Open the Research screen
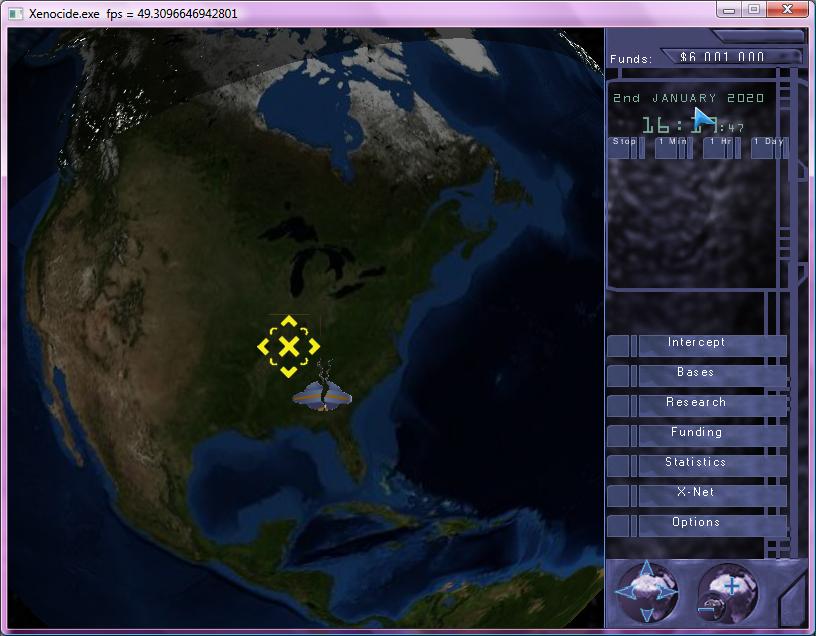The width and height of the screenshot is (816, 636). (696, 405)
